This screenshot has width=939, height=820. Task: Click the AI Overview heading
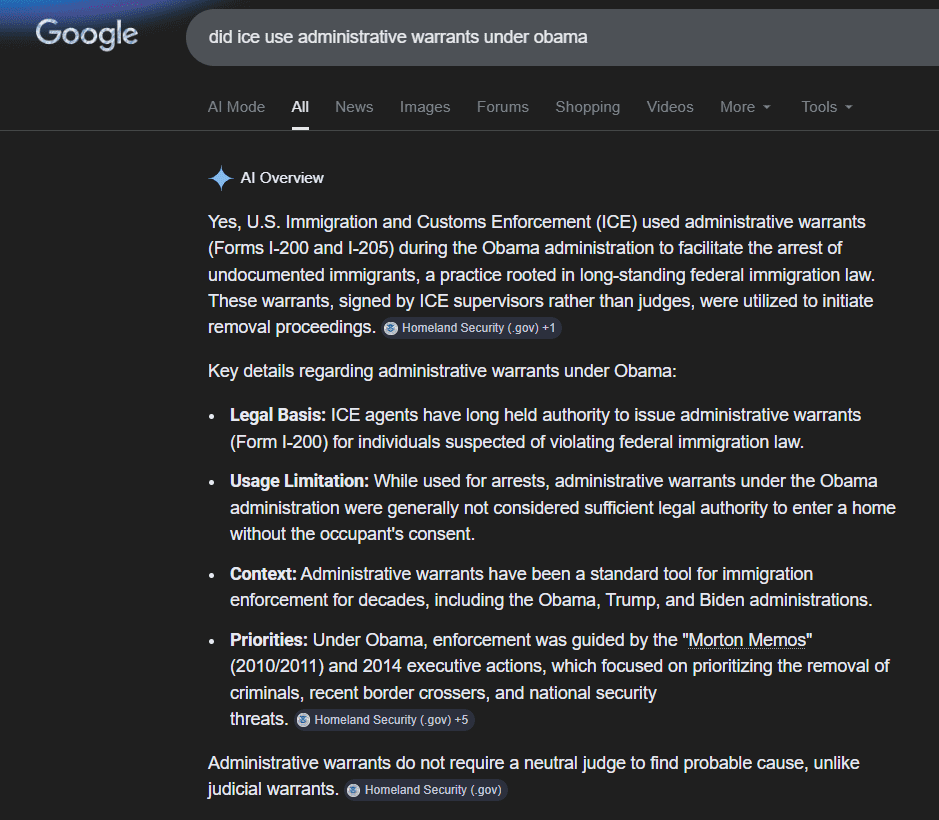[282, 178]
